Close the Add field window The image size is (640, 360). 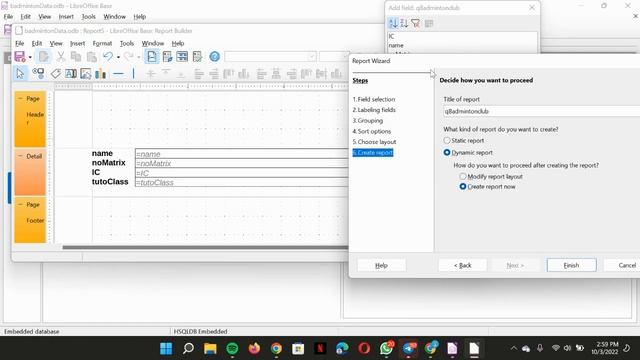click(532, 7)
